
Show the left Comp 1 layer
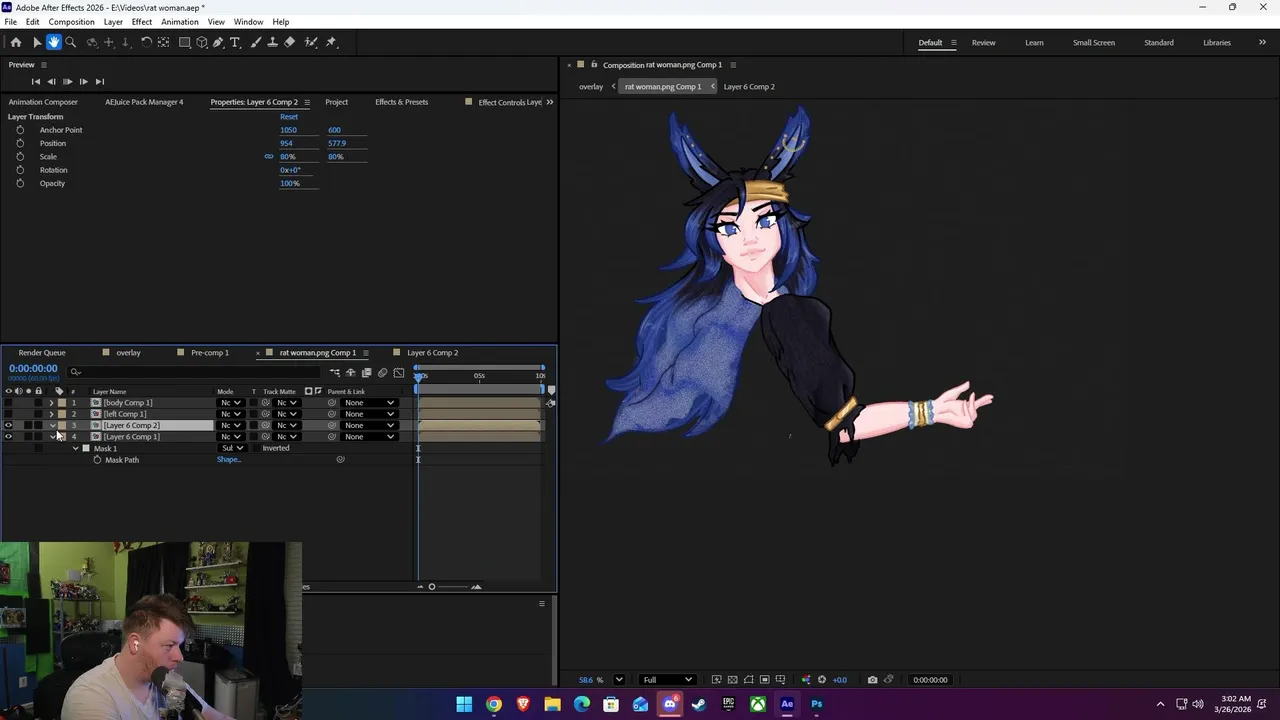[9, 414]
